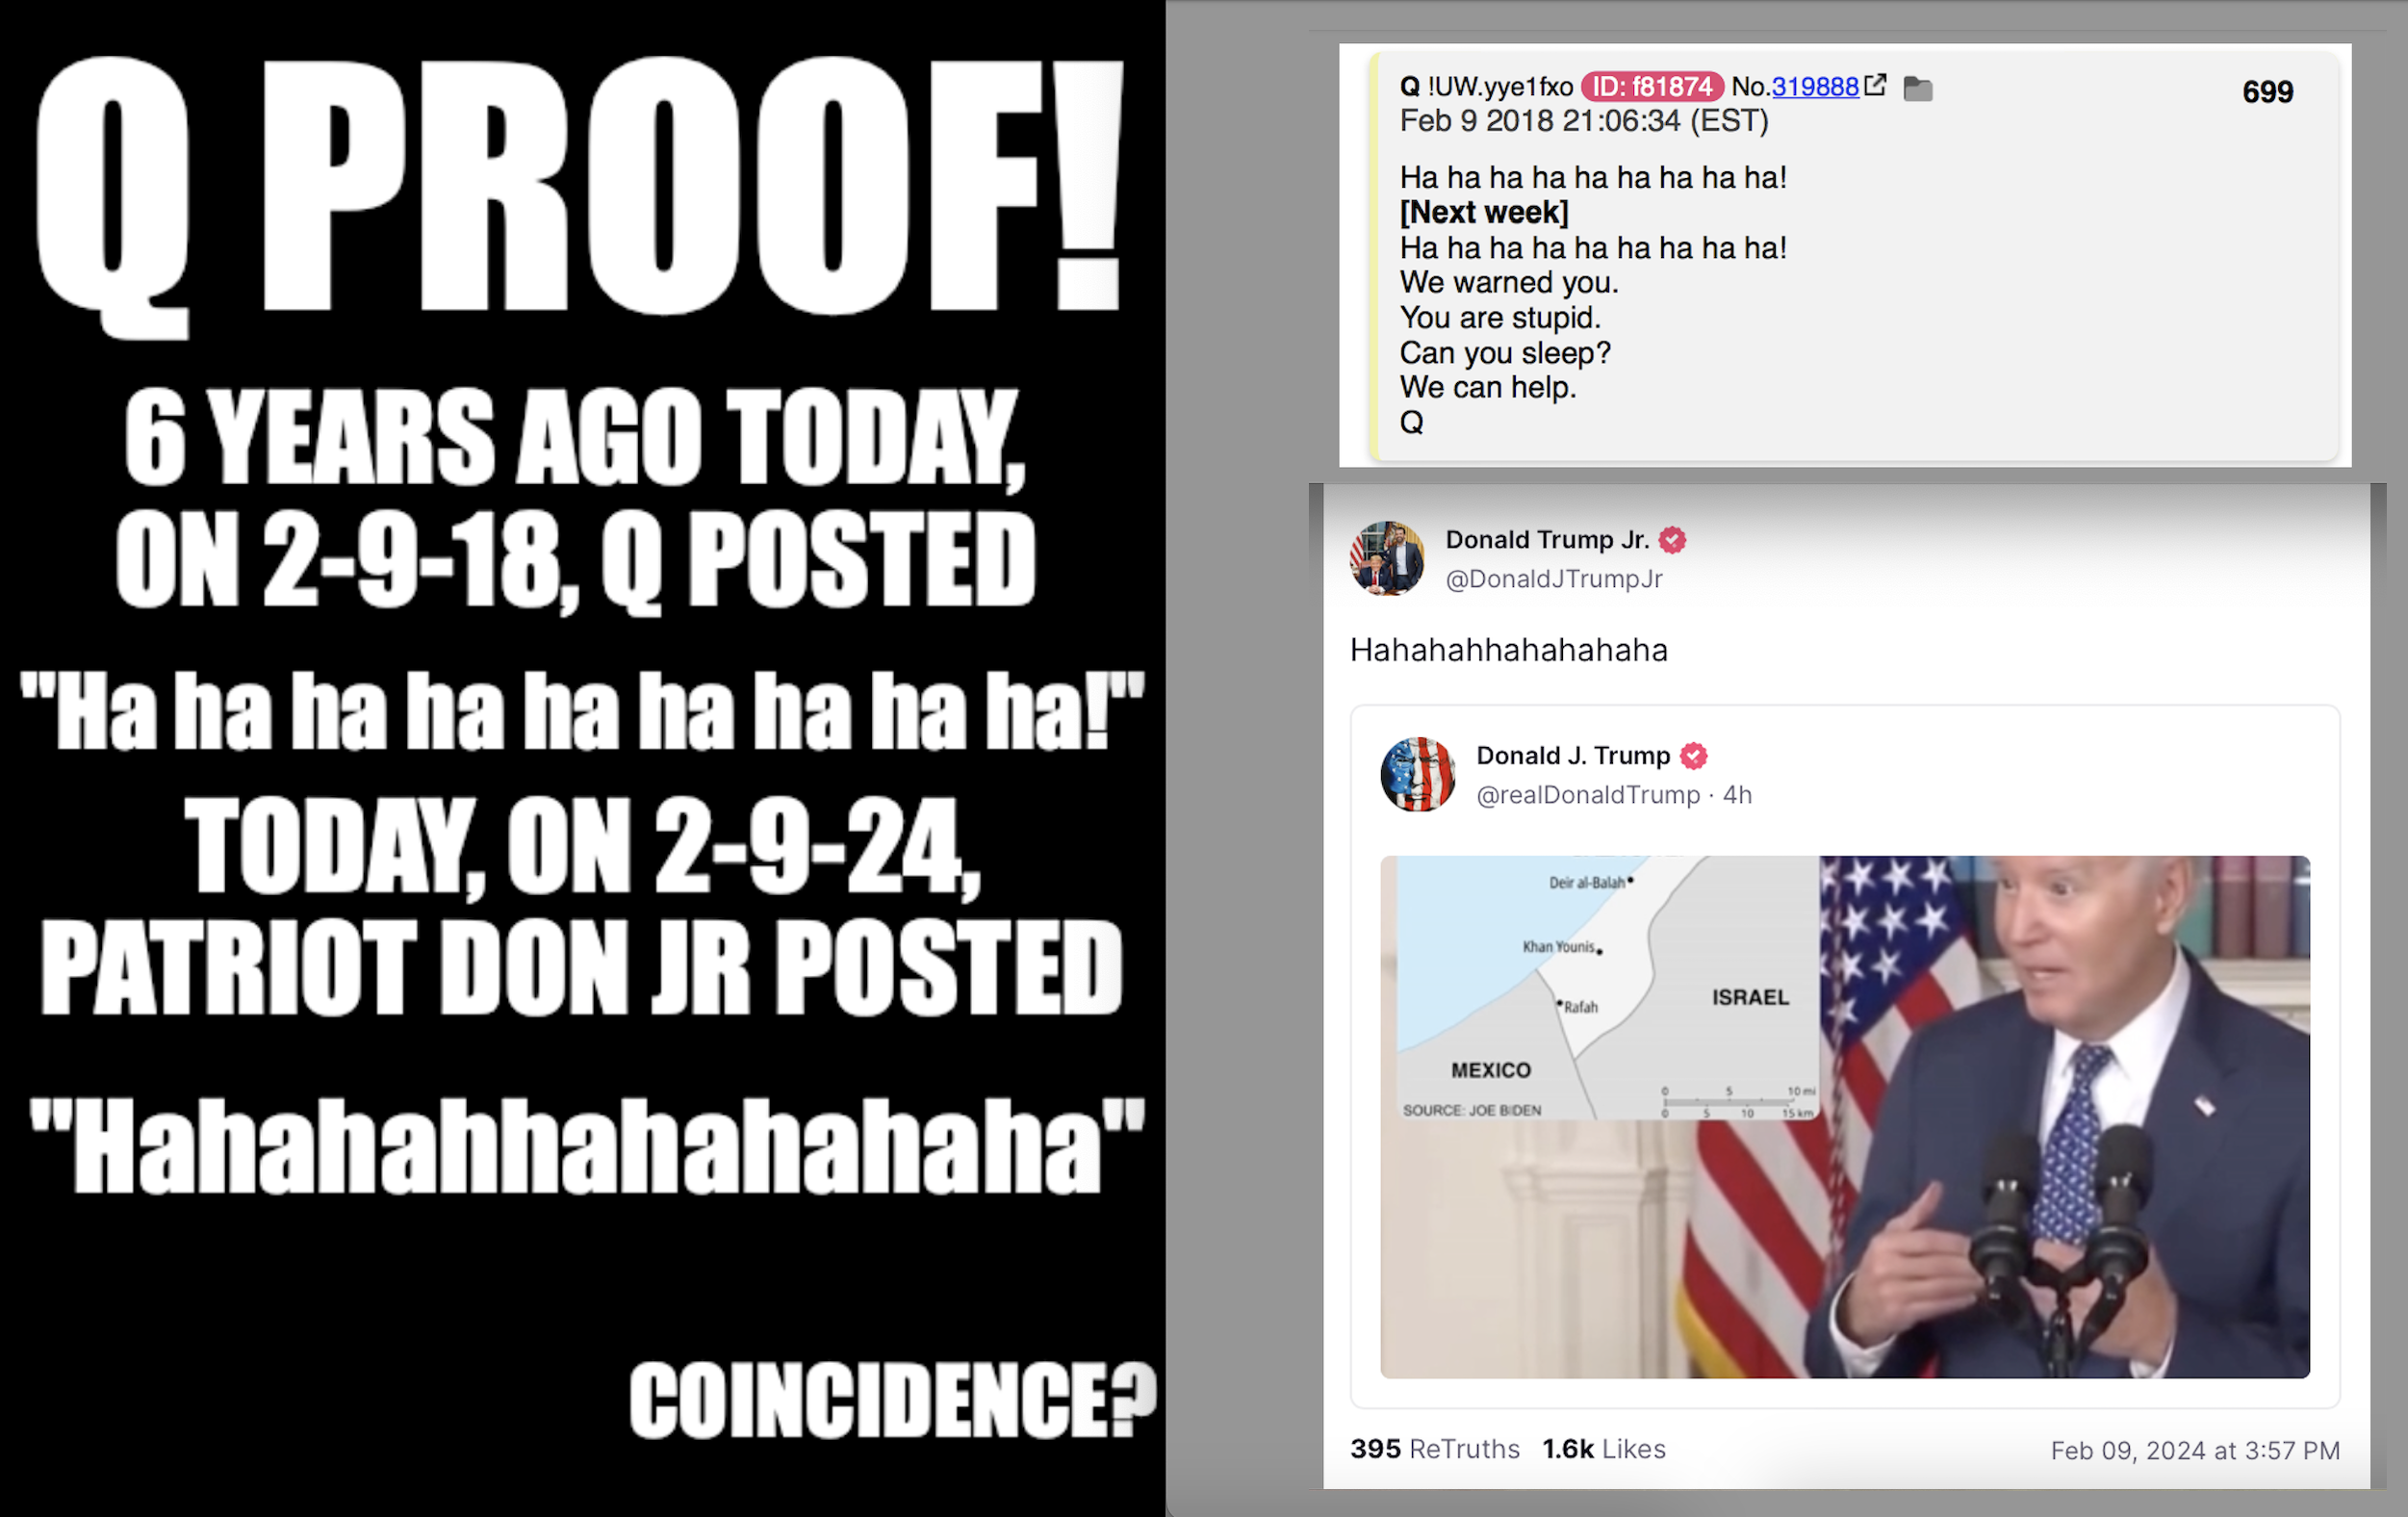Select the Q !UW.yye1fxo tripcode name
2408x1517 pixels.
(1486, 87)
